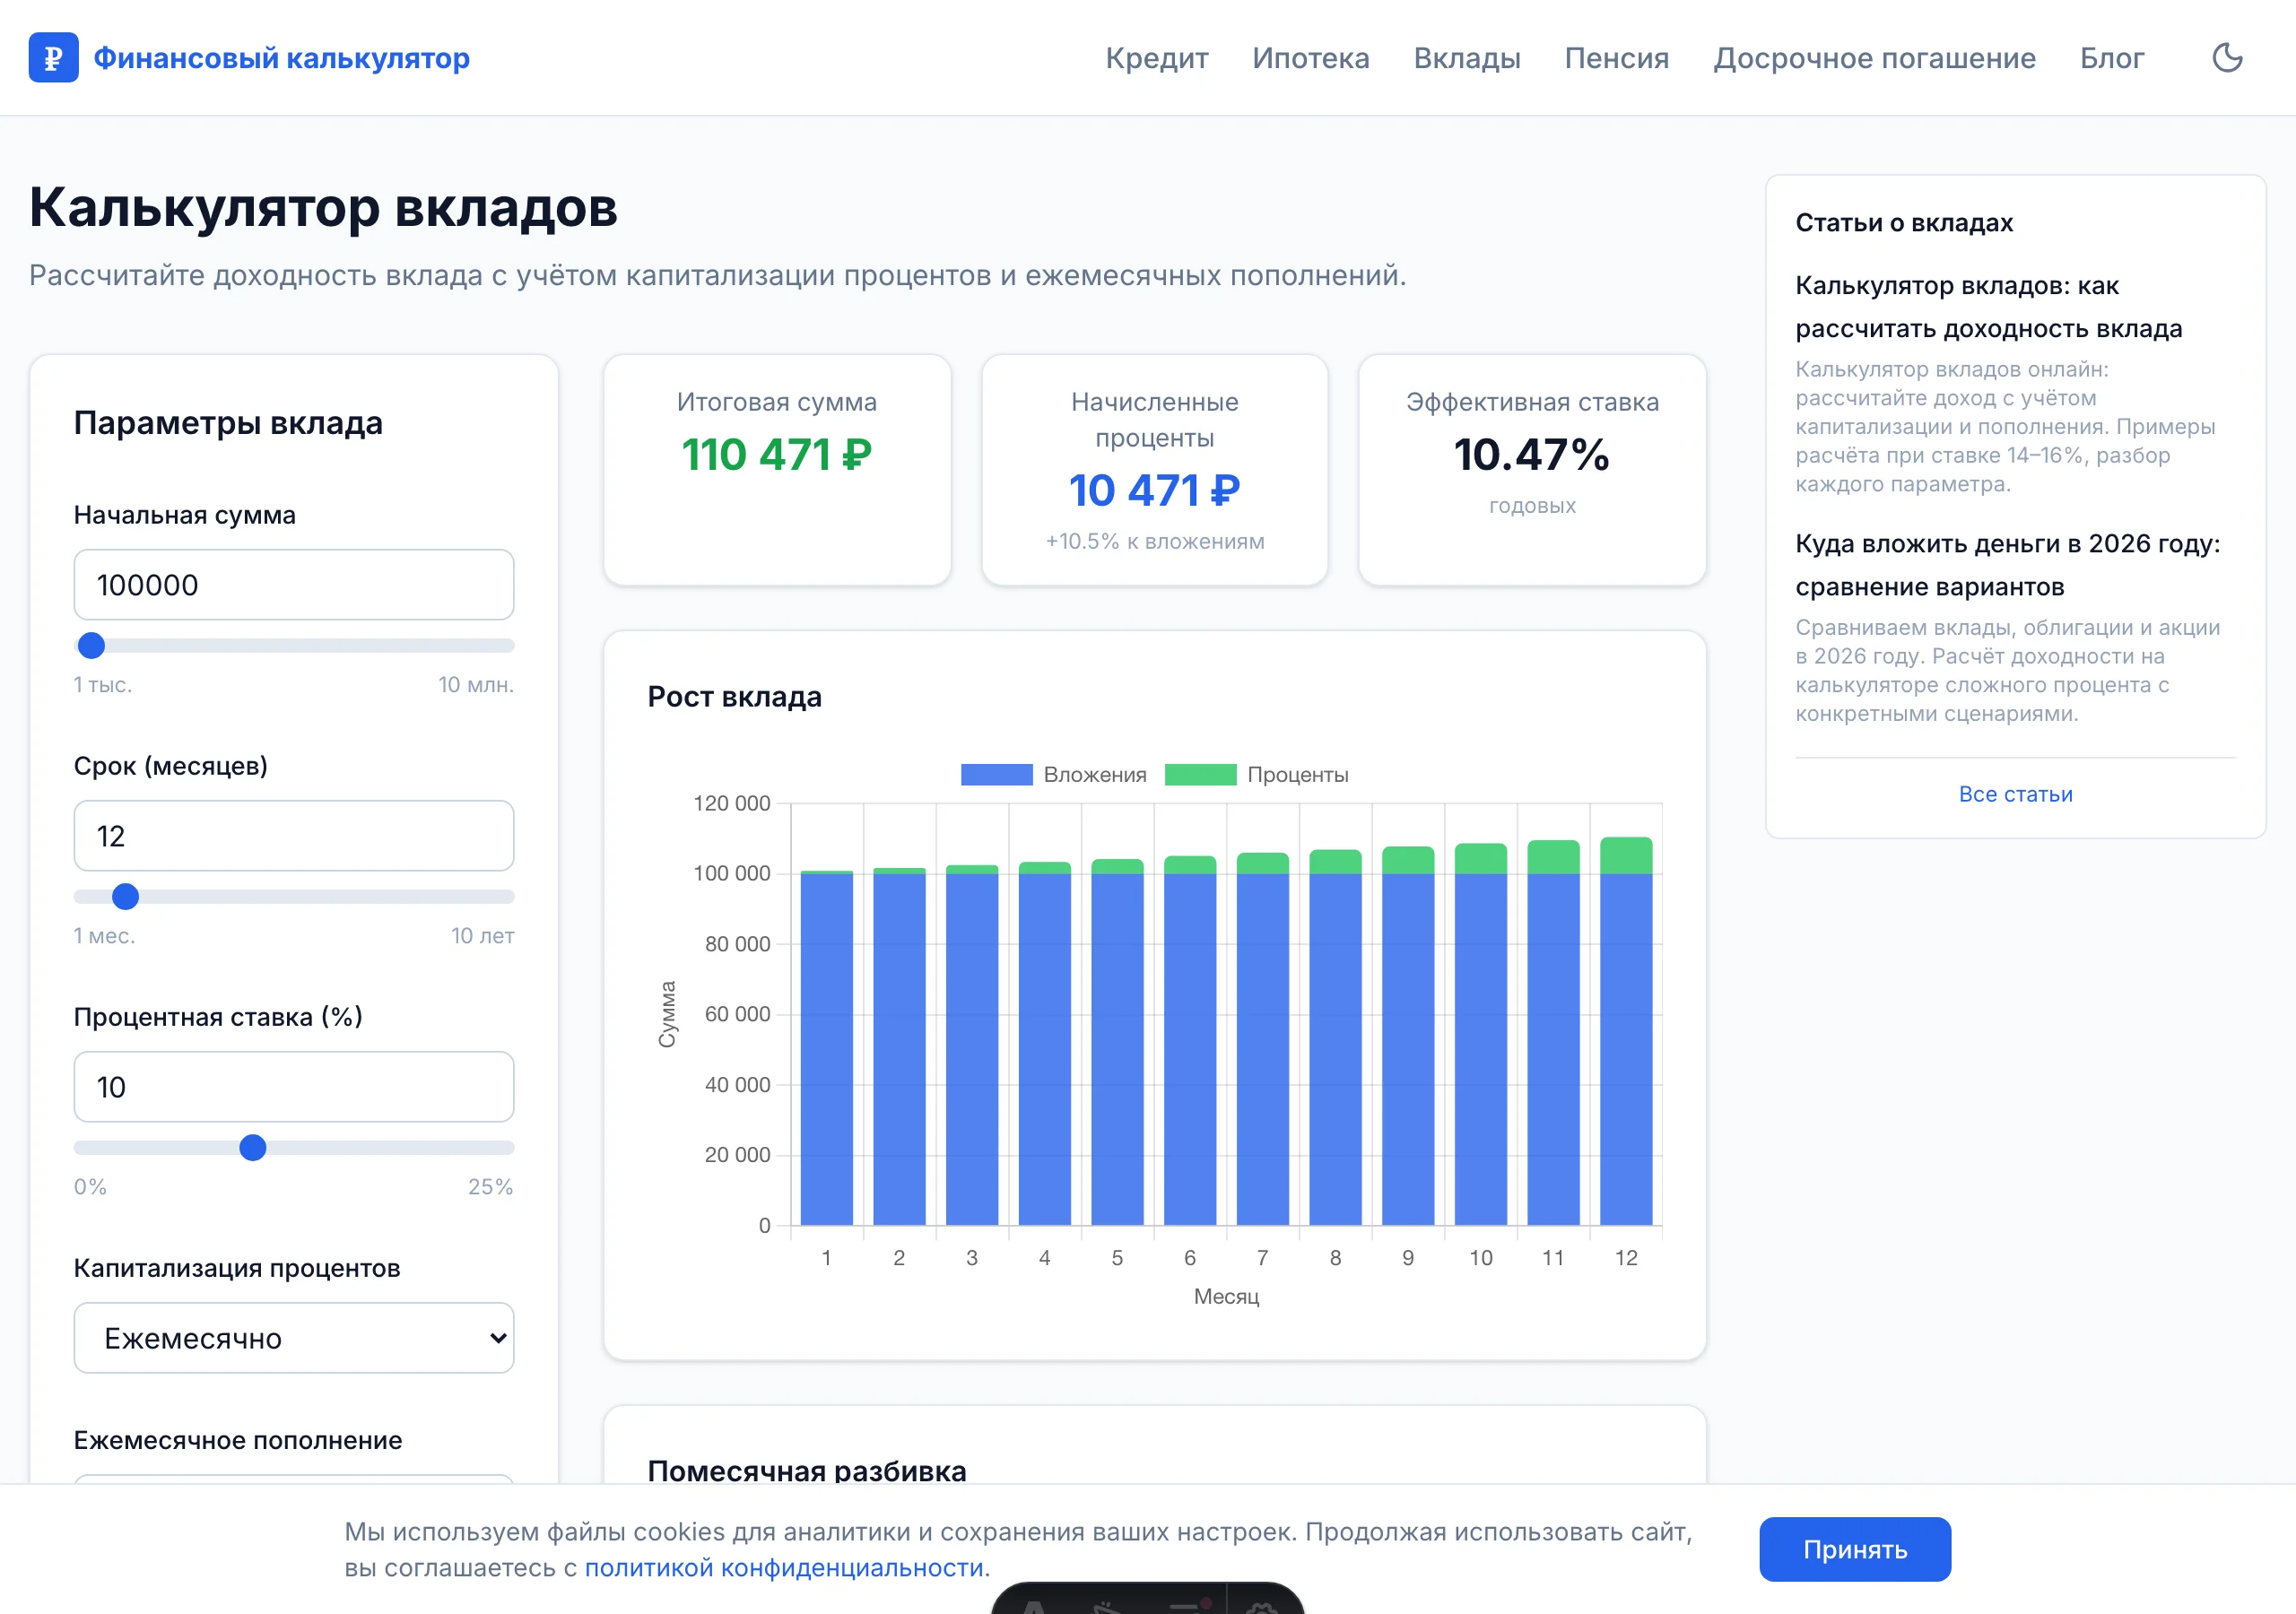Screen dimensions: 2296x1614
Task: Open the Все статьи link
Action: pos(2014,793)
